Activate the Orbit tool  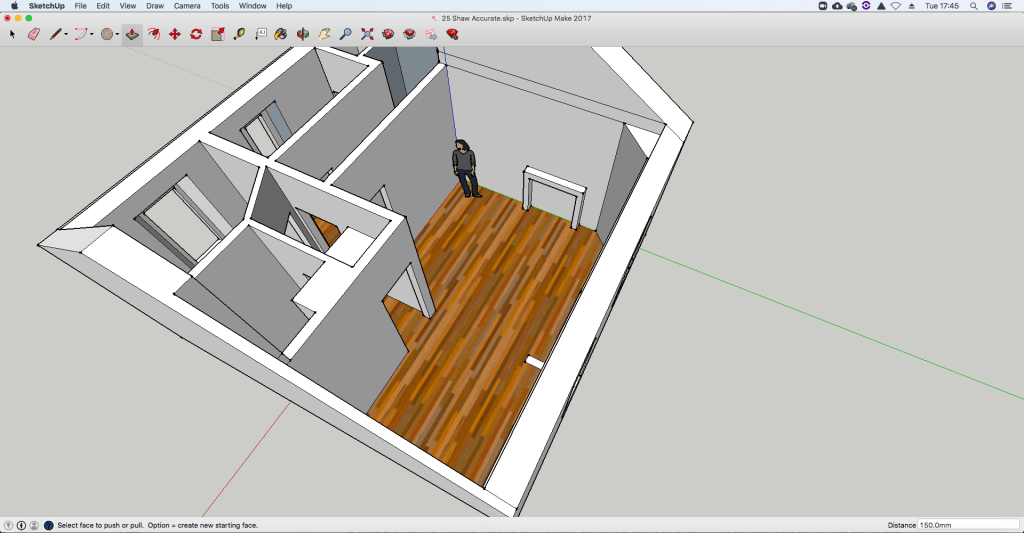[x=302, y=34]
